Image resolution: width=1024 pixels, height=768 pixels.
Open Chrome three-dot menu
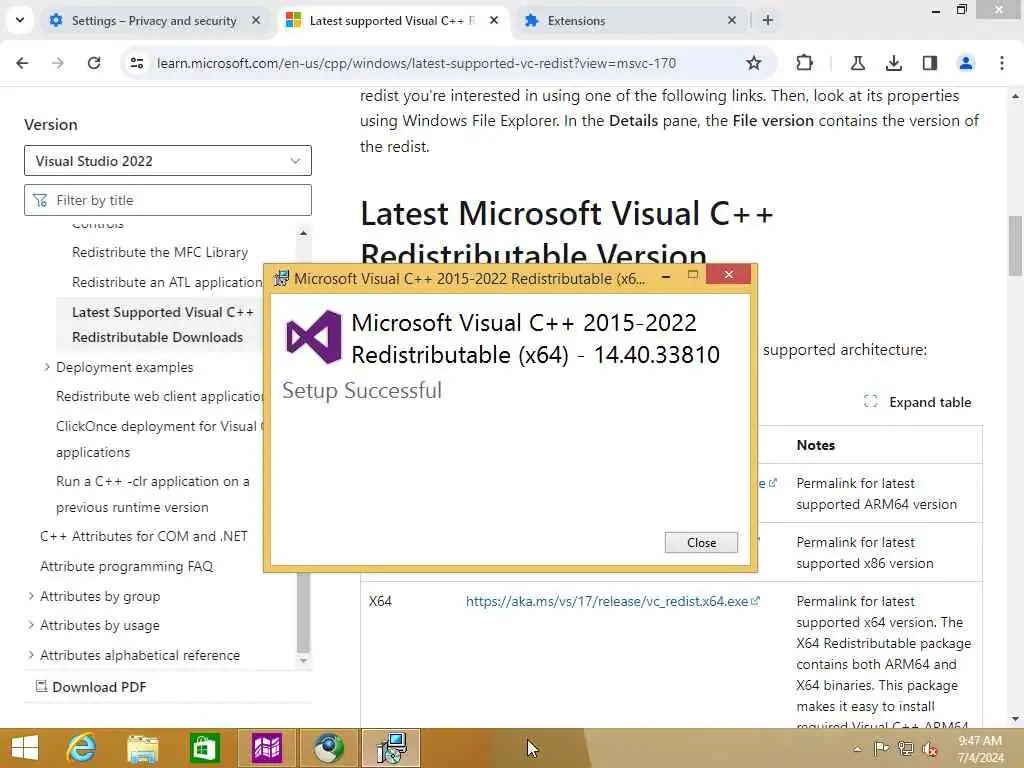click(x=1001, y=63)
